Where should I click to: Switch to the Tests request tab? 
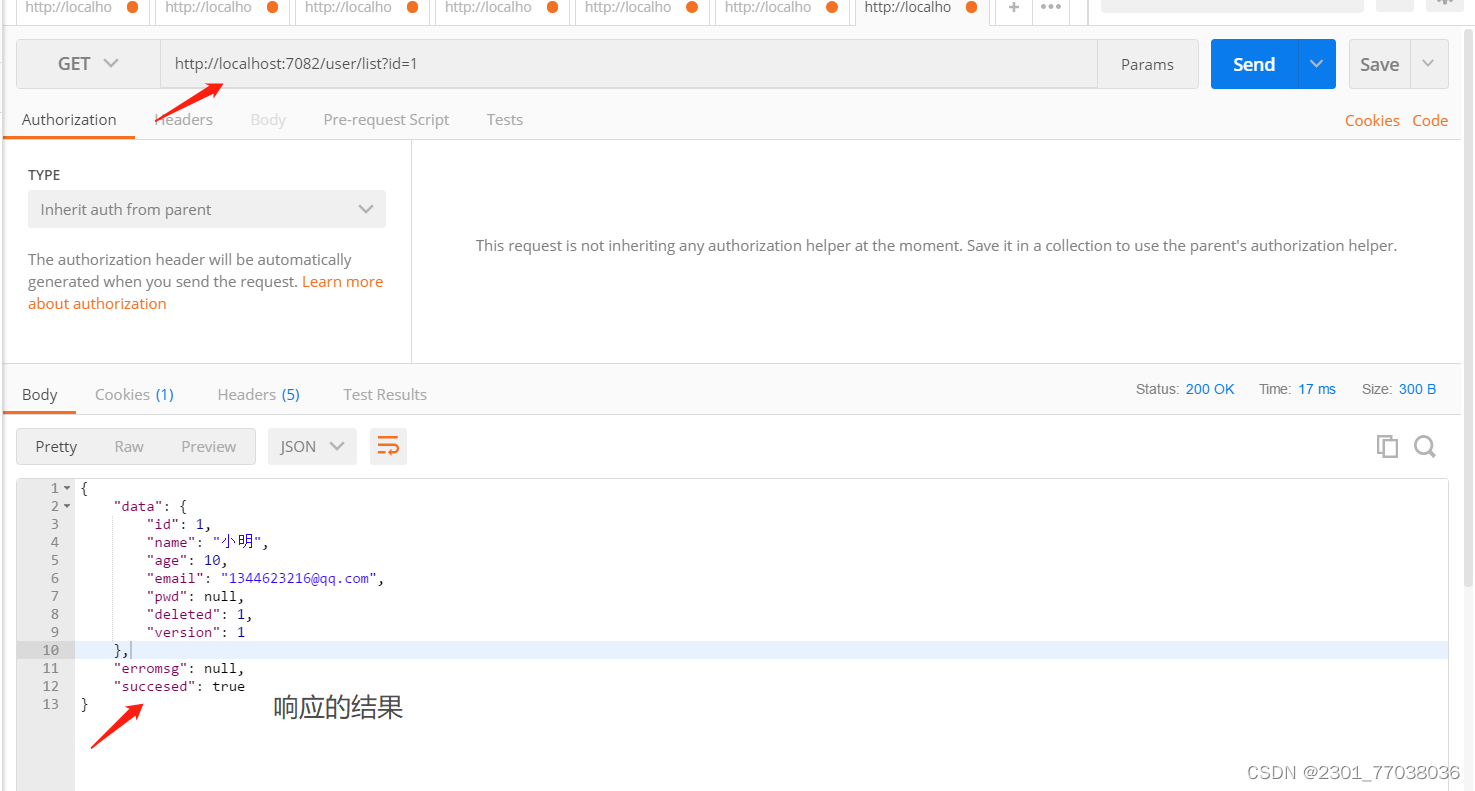(504, 119)
